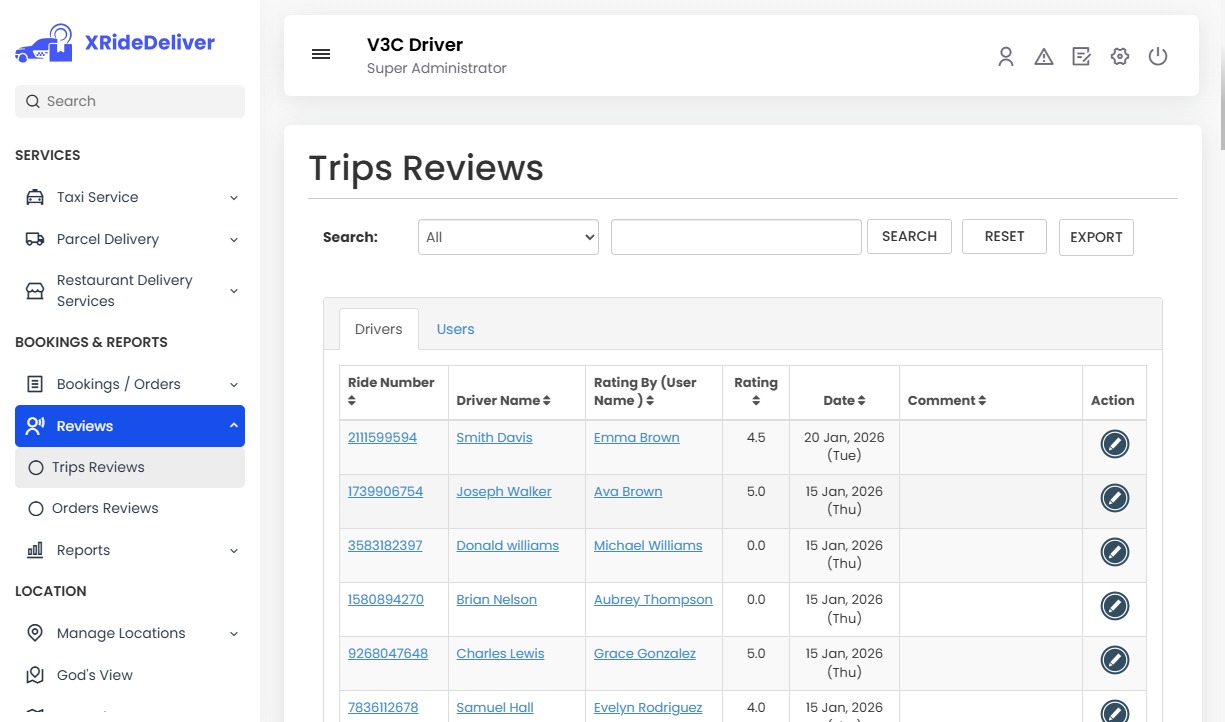Open driver profile for Smith Davis
This screenshot has height=722, width=1225.
pos(494,437)
